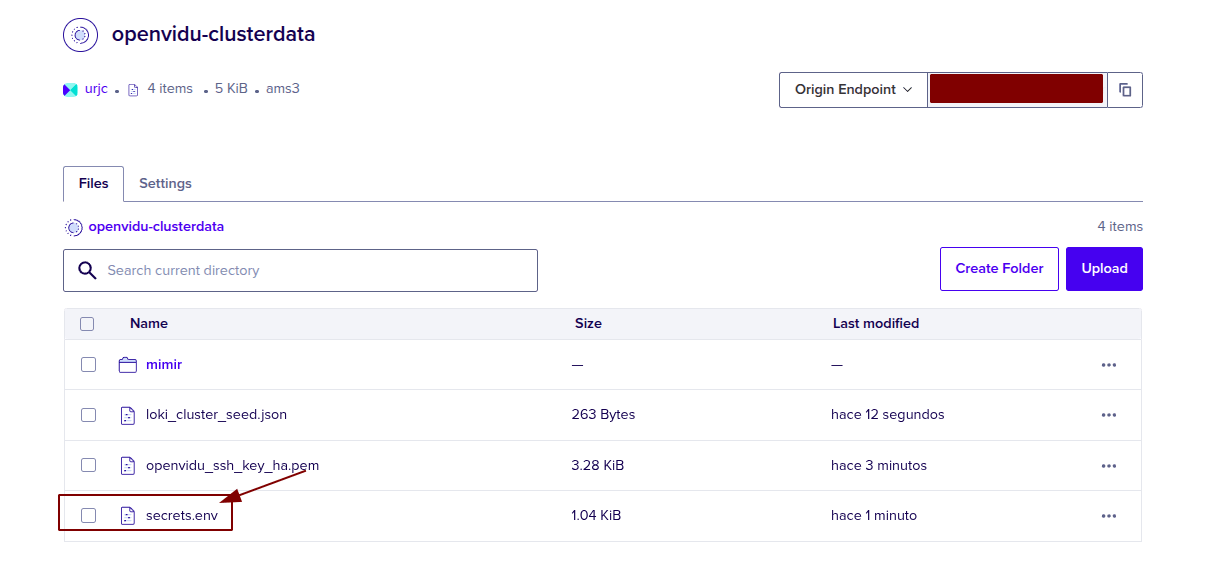Expand the Origin Endpoint dropdown
This screenshot has height=580, width=1224.
pos(853,90)
